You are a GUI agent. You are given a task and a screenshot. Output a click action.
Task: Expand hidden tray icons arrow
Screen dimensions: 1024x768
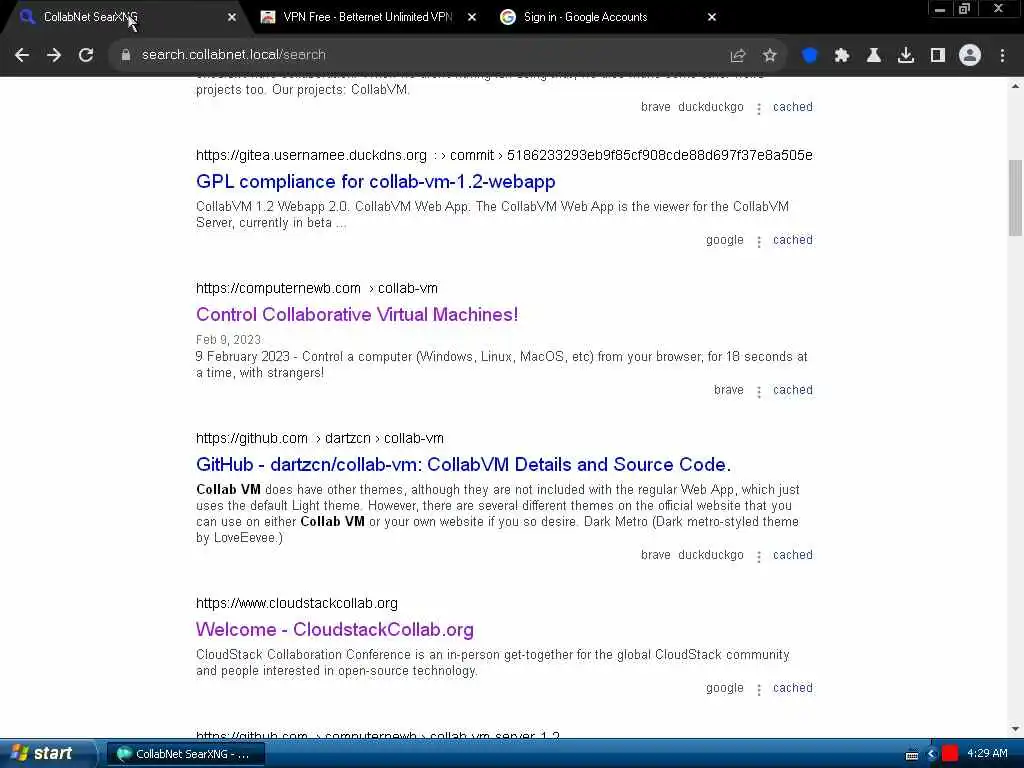click(932, 754)
